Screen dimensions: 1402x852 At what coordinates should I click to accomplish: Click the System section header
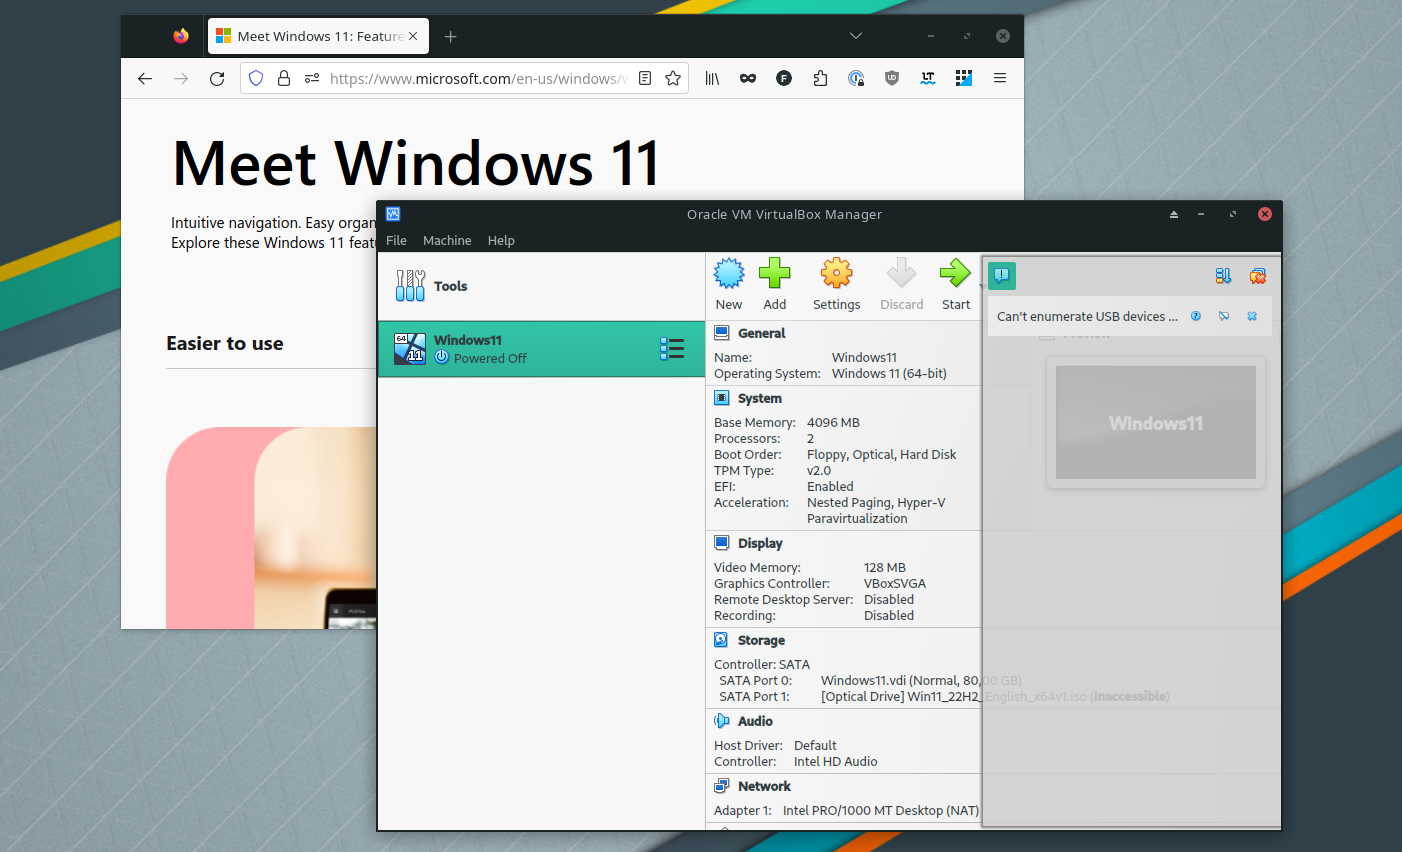coord(760,398)
